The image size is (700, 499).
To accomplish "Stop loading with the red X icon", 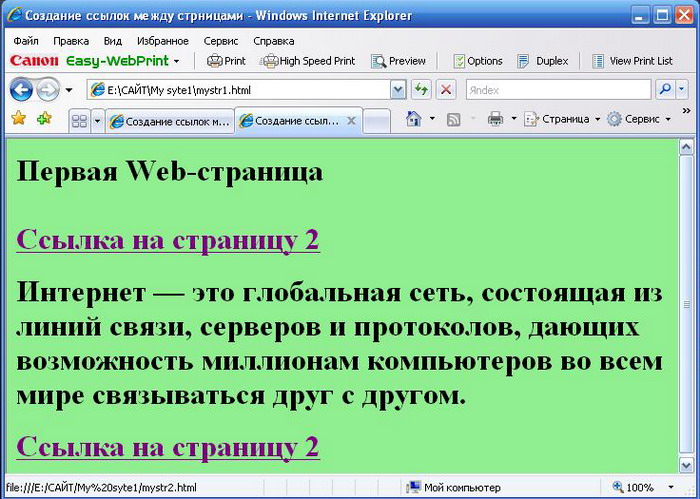I will coord(446,90).
